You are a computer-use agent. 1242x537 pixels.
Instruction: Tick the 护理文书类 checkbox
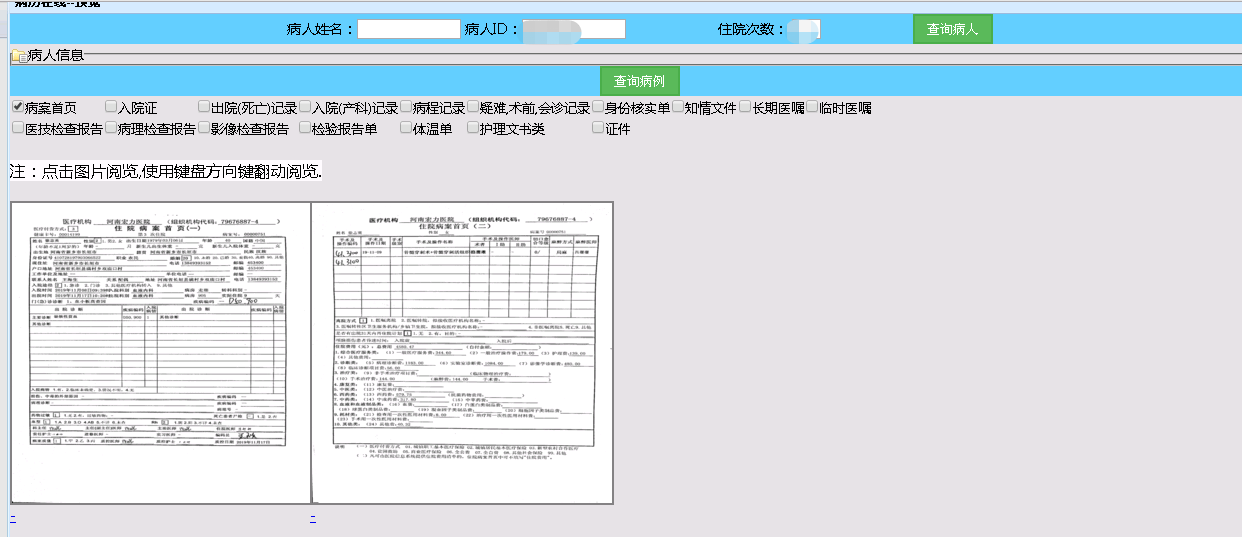(x=473, y=128)
